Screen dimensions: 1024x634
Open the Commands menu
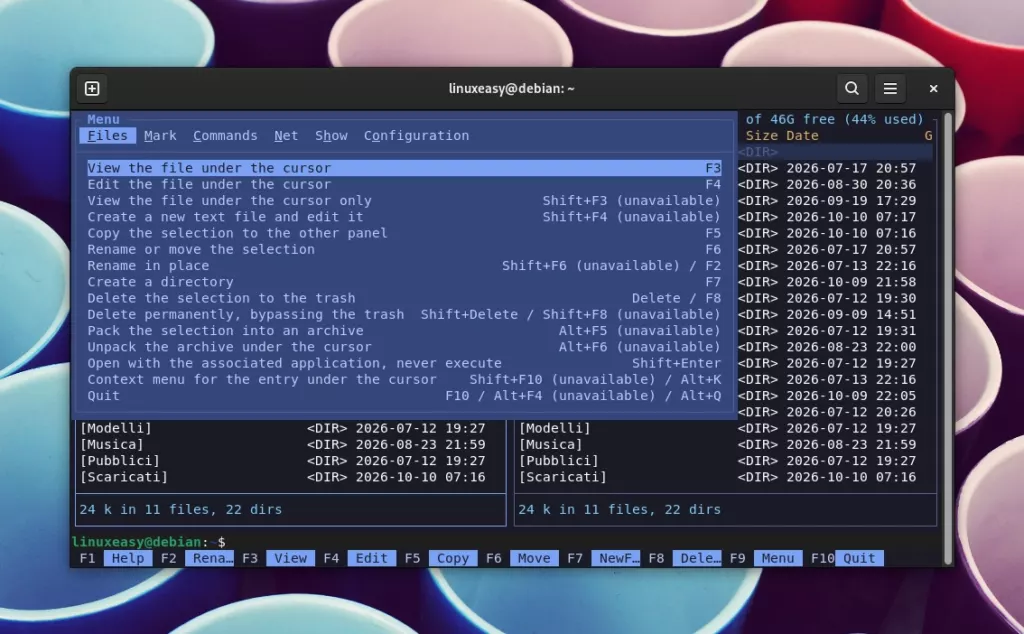pyautogui.click(x=225, y=135)
